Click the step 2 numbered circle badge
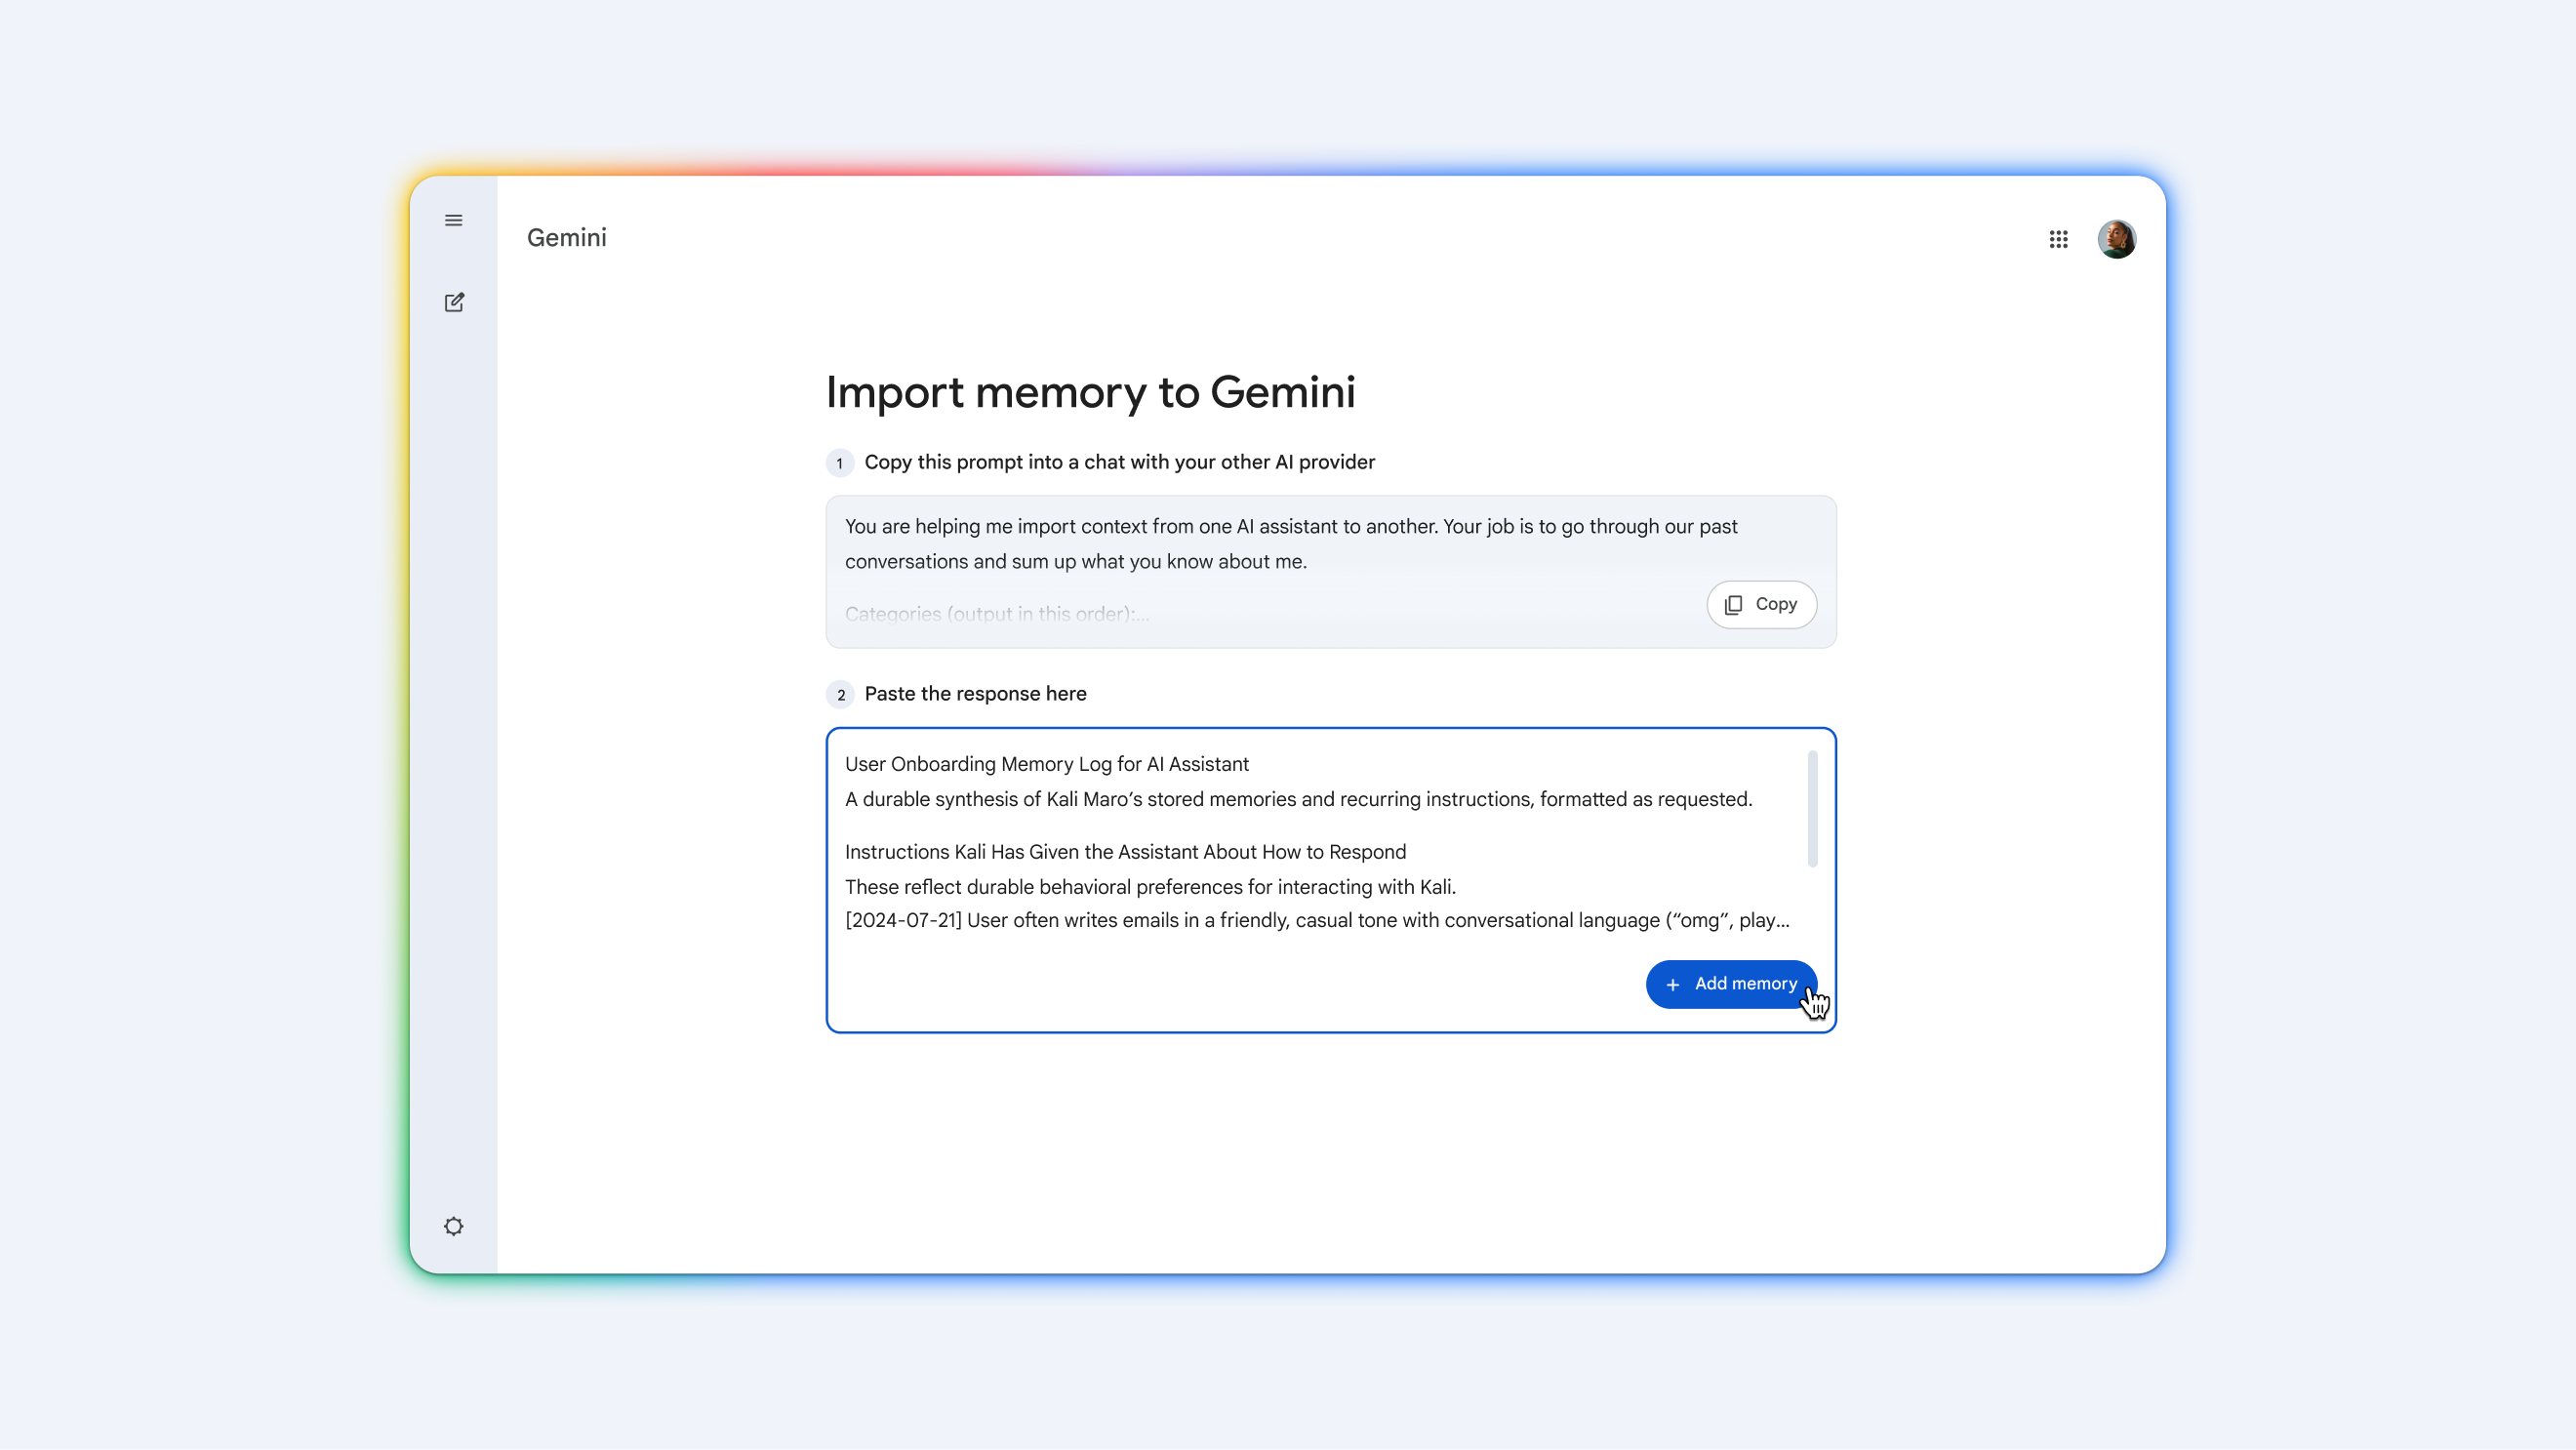 coord(840,694)
